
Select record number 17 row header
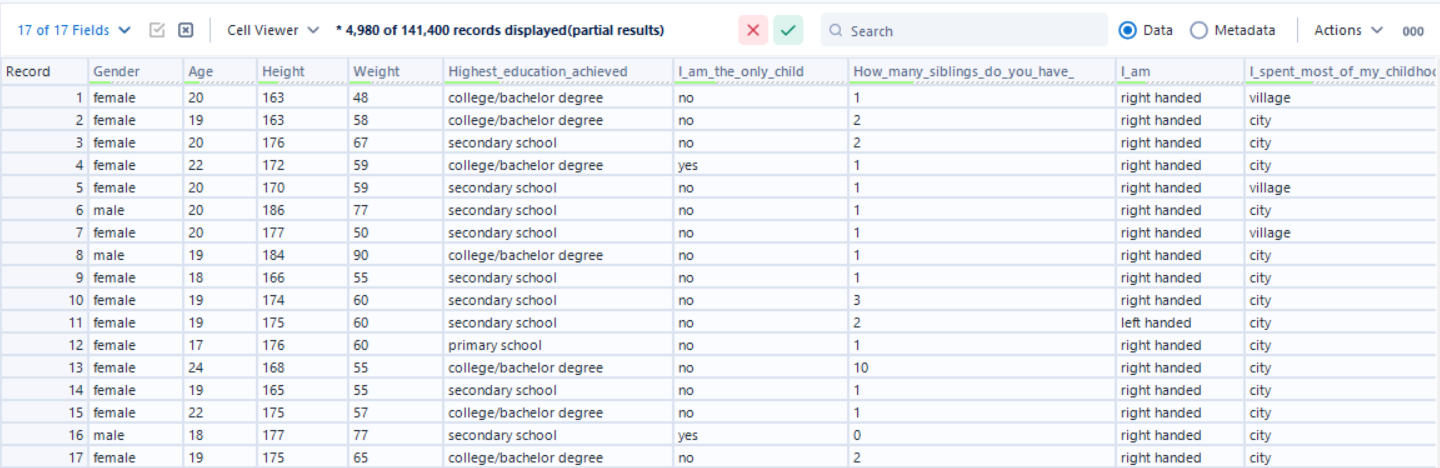click(x=43, y=458)
